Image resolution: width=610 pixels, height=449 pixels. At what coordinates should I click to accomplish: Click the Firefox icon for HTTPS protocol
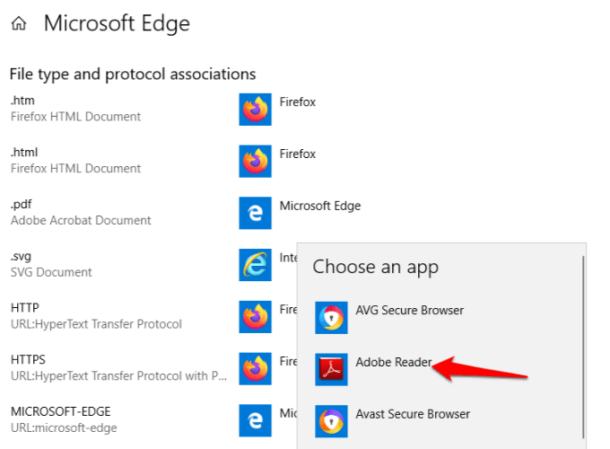255,368
